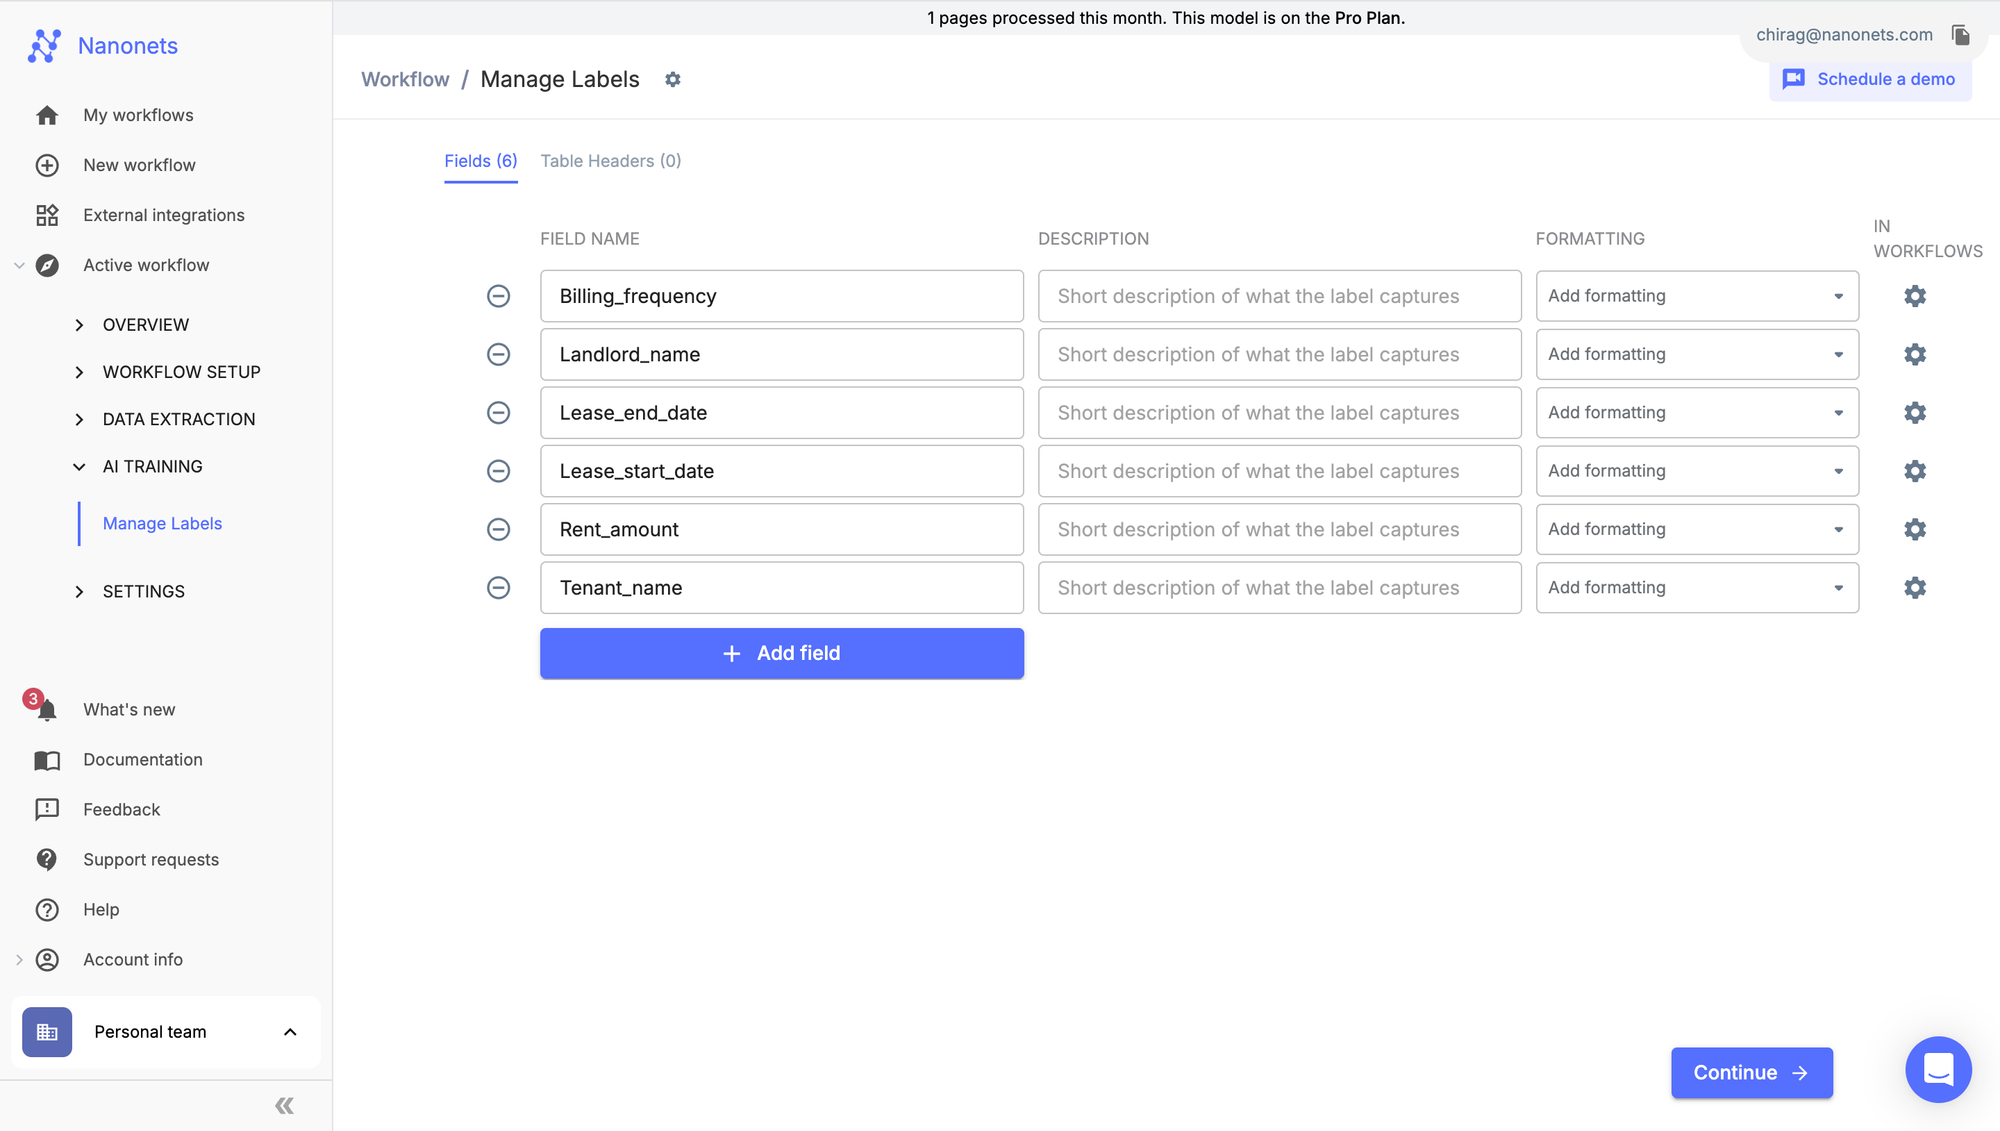
Task: Click settings gear next to Manage Labels title
Action: tap(673, 80)
